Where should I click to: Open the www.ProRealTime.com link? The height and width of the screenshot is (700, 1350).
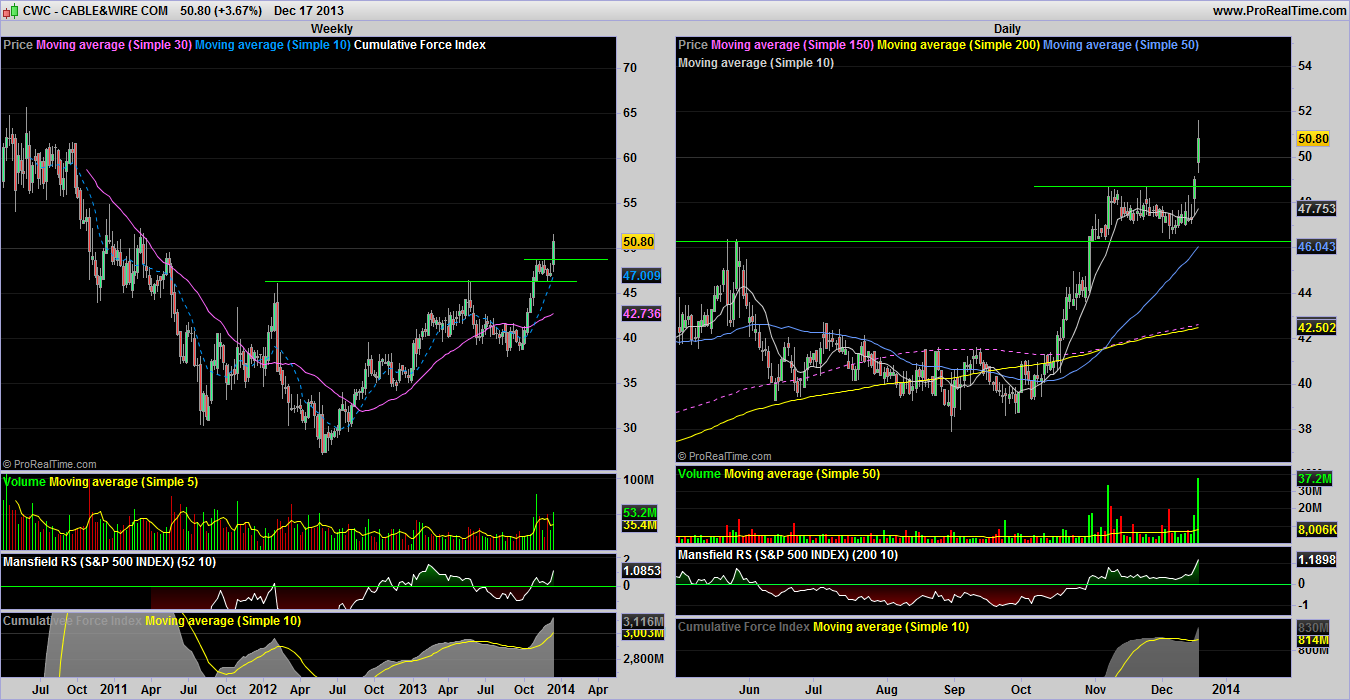tap(1279, 11)
